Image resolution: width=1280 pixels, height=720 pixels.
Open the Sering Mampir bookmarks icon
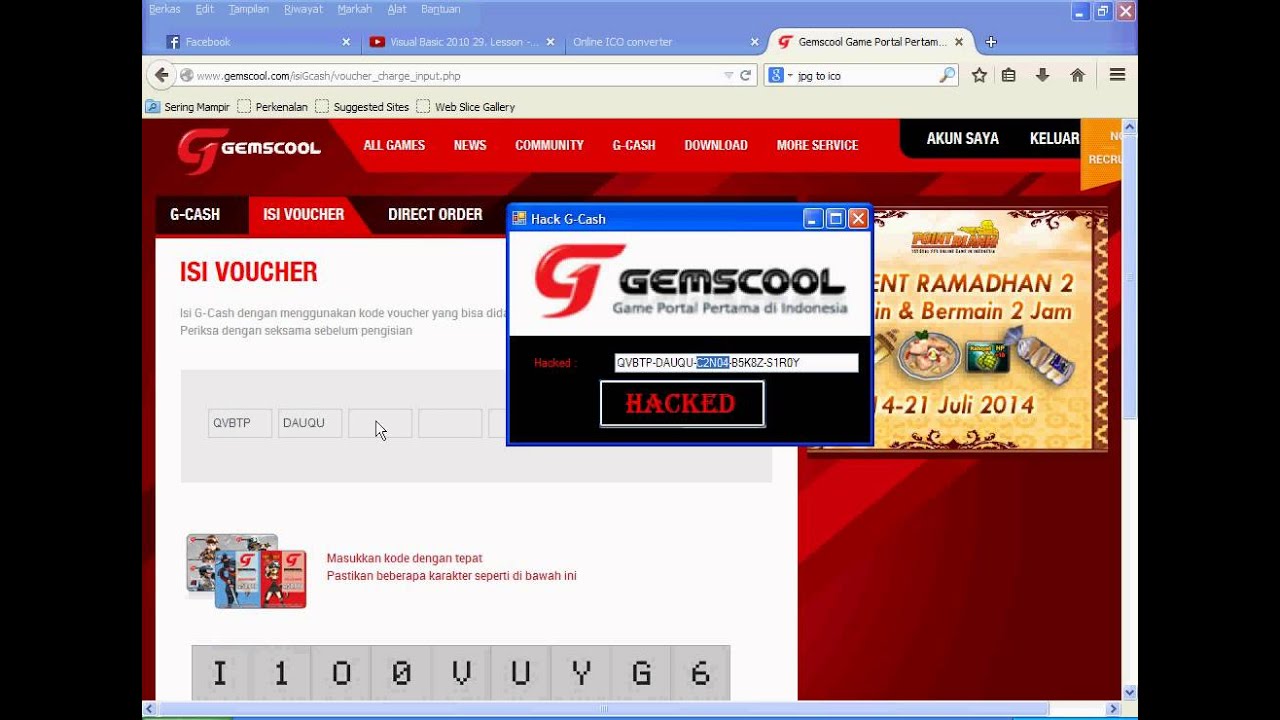153,107
